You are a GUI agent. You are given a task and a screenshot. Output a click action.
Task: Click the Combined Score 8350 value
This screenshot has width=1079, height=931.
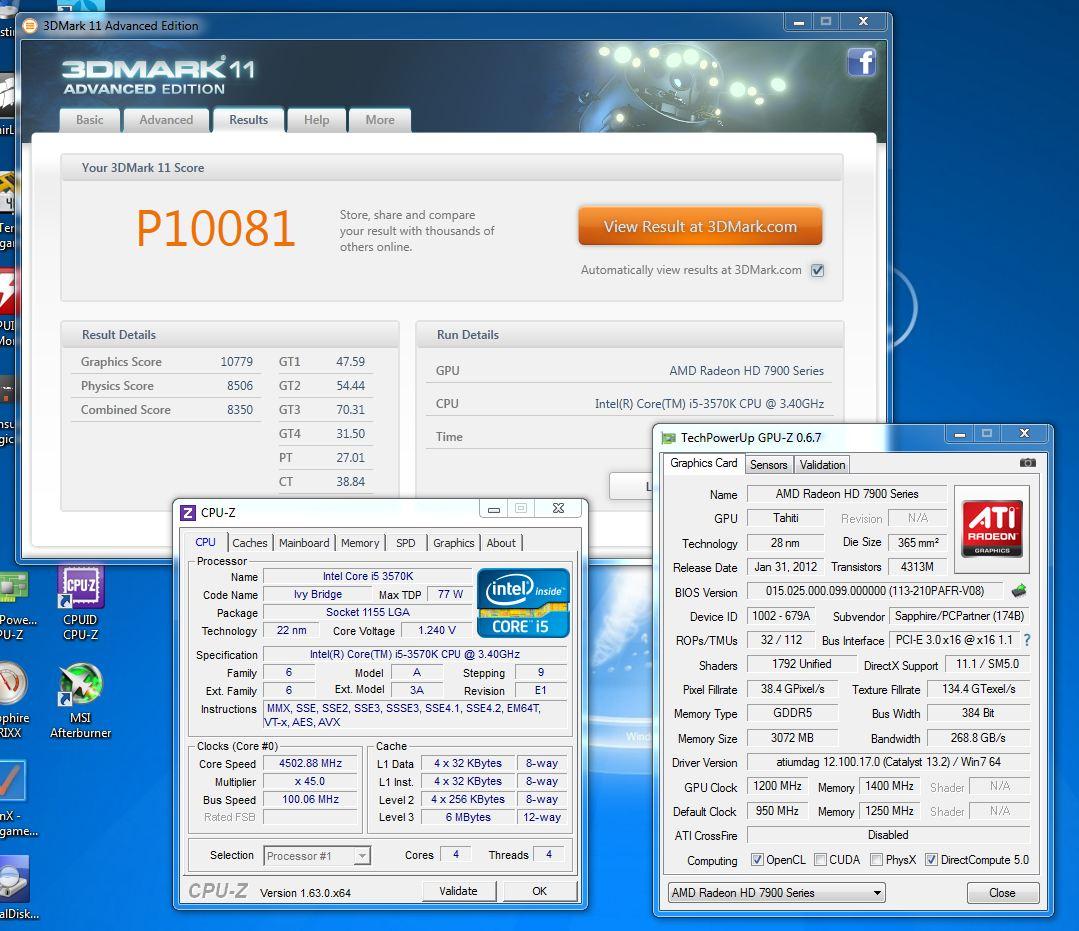239,409
